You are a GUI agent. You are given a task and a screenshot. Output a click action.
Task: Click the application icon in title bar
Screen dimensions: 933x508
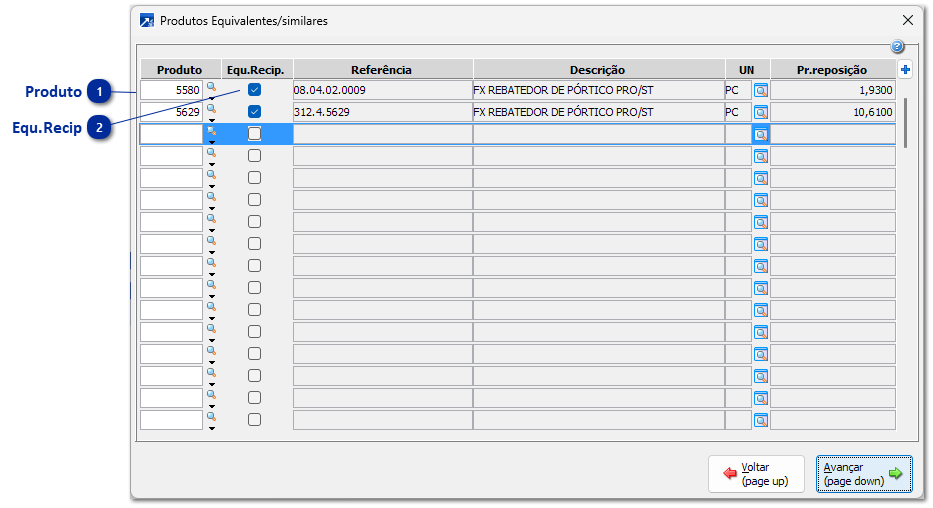point(147,21)
